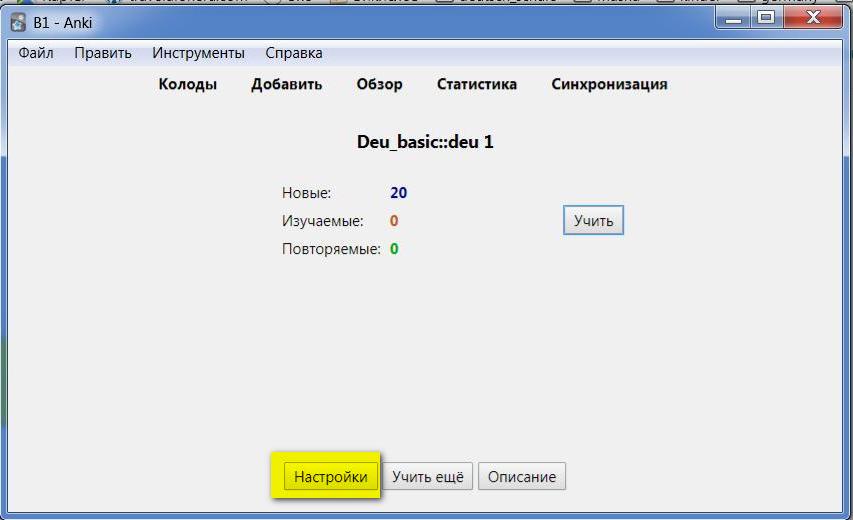Image resolution: width=853 pixels, height=520 pixels.
Task: Close the Anki window
Action: [x=813, y=18]
